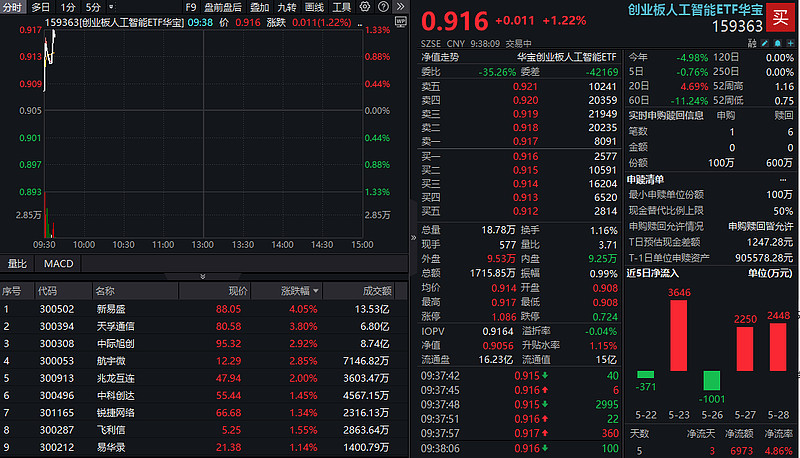Click the pencil note icon near 融
This screenshot has height=458, width=800.
click(x=764, y=43)
